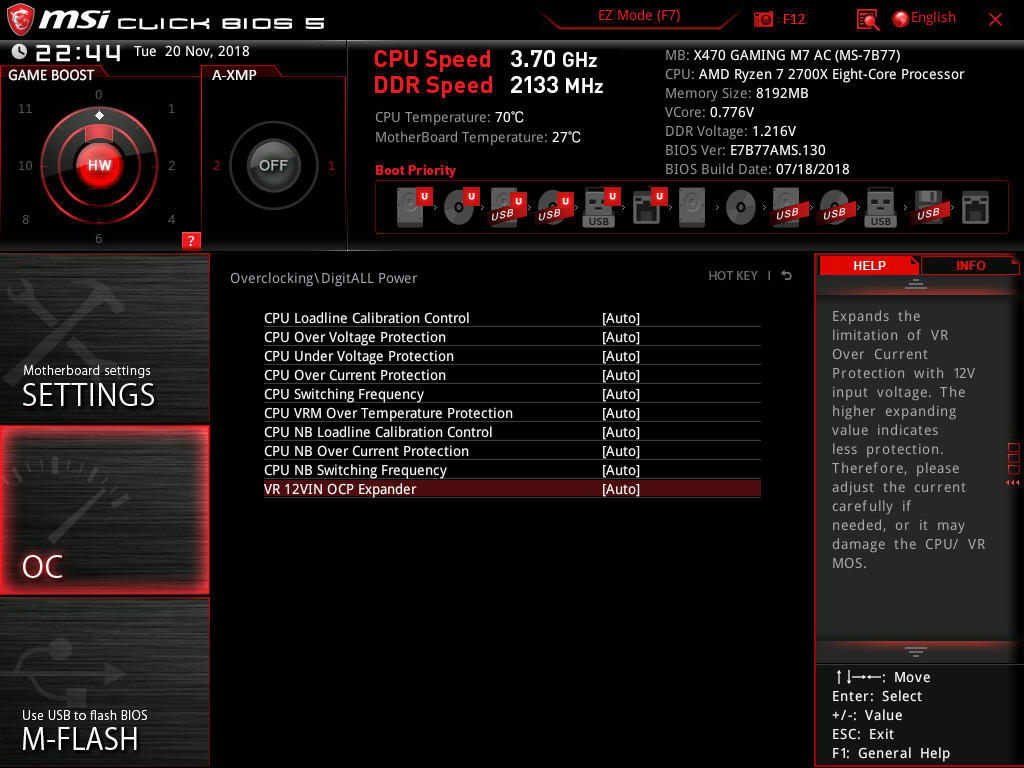Screen dimensions: 1024x768
Task: Click the F12 screenshot label
Action: (x=793, y=19)
